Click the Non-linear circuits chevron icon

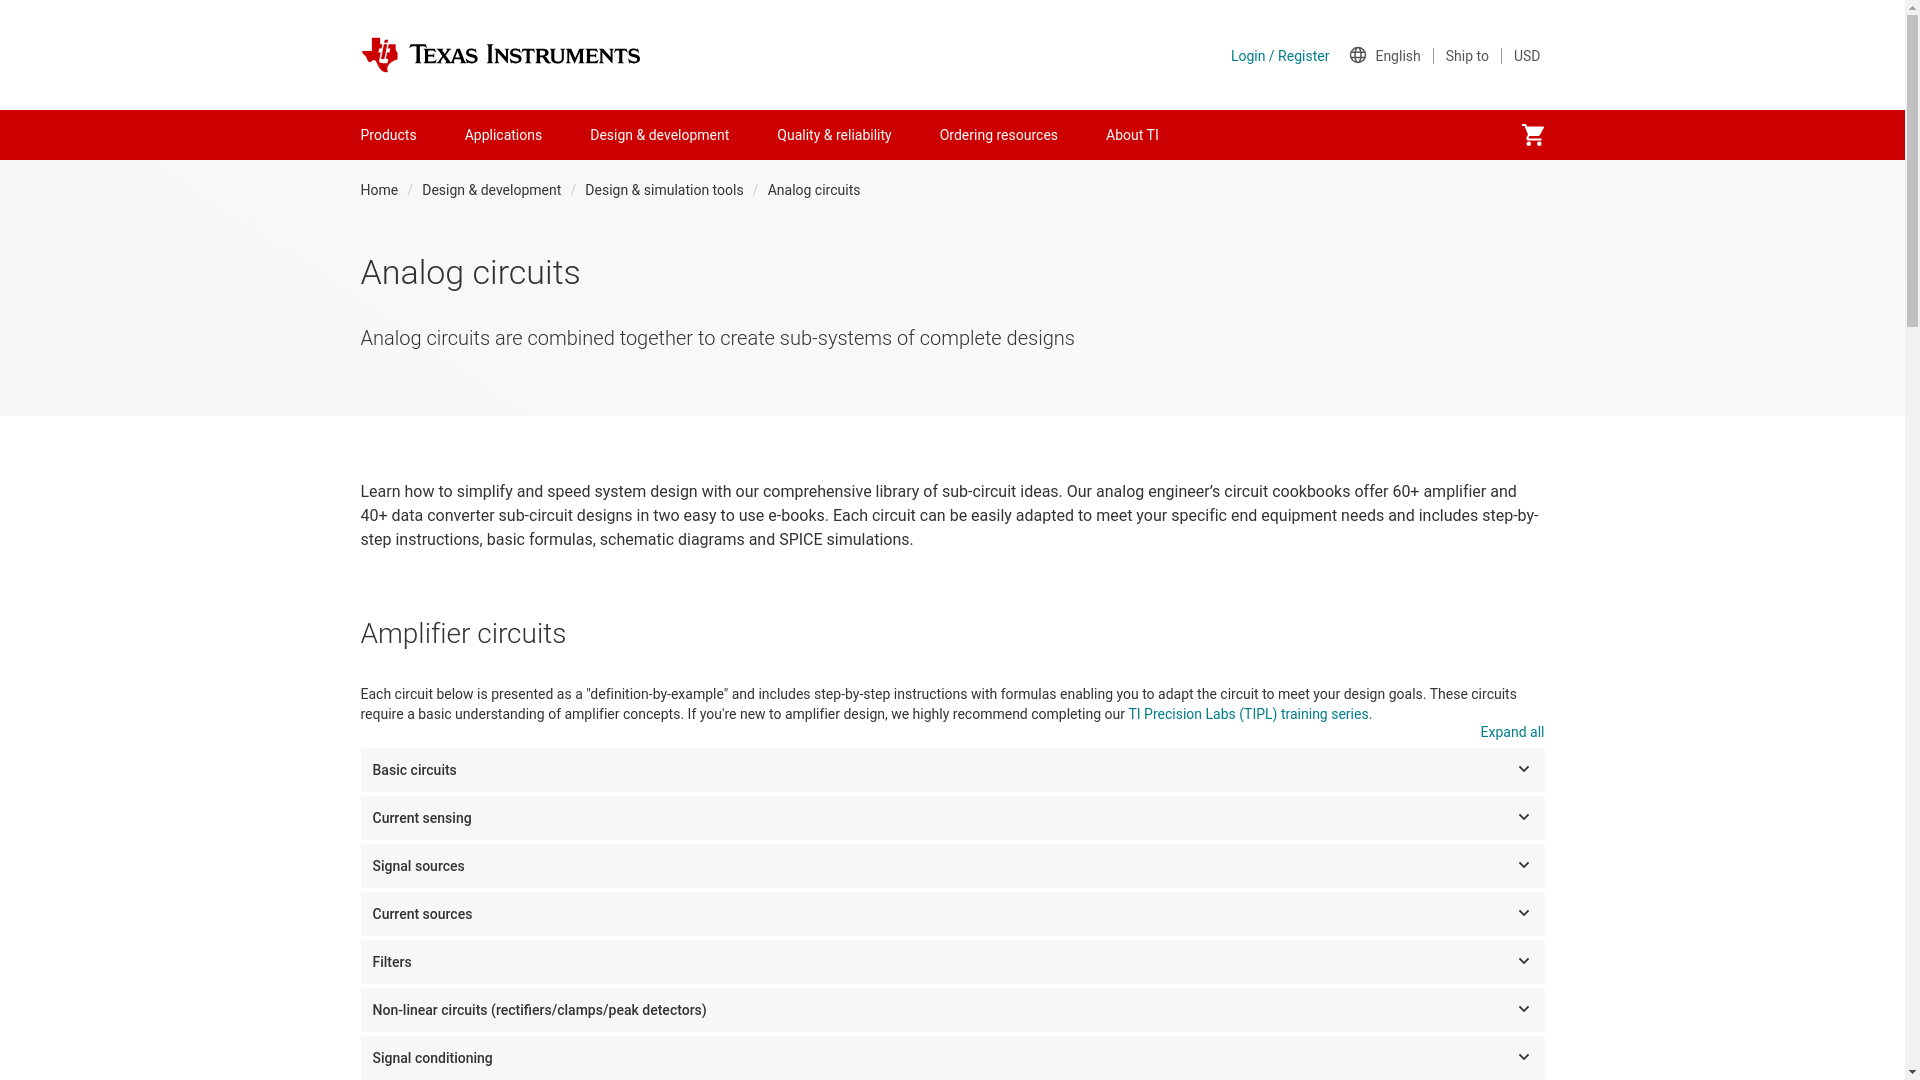[1523, 1010]
